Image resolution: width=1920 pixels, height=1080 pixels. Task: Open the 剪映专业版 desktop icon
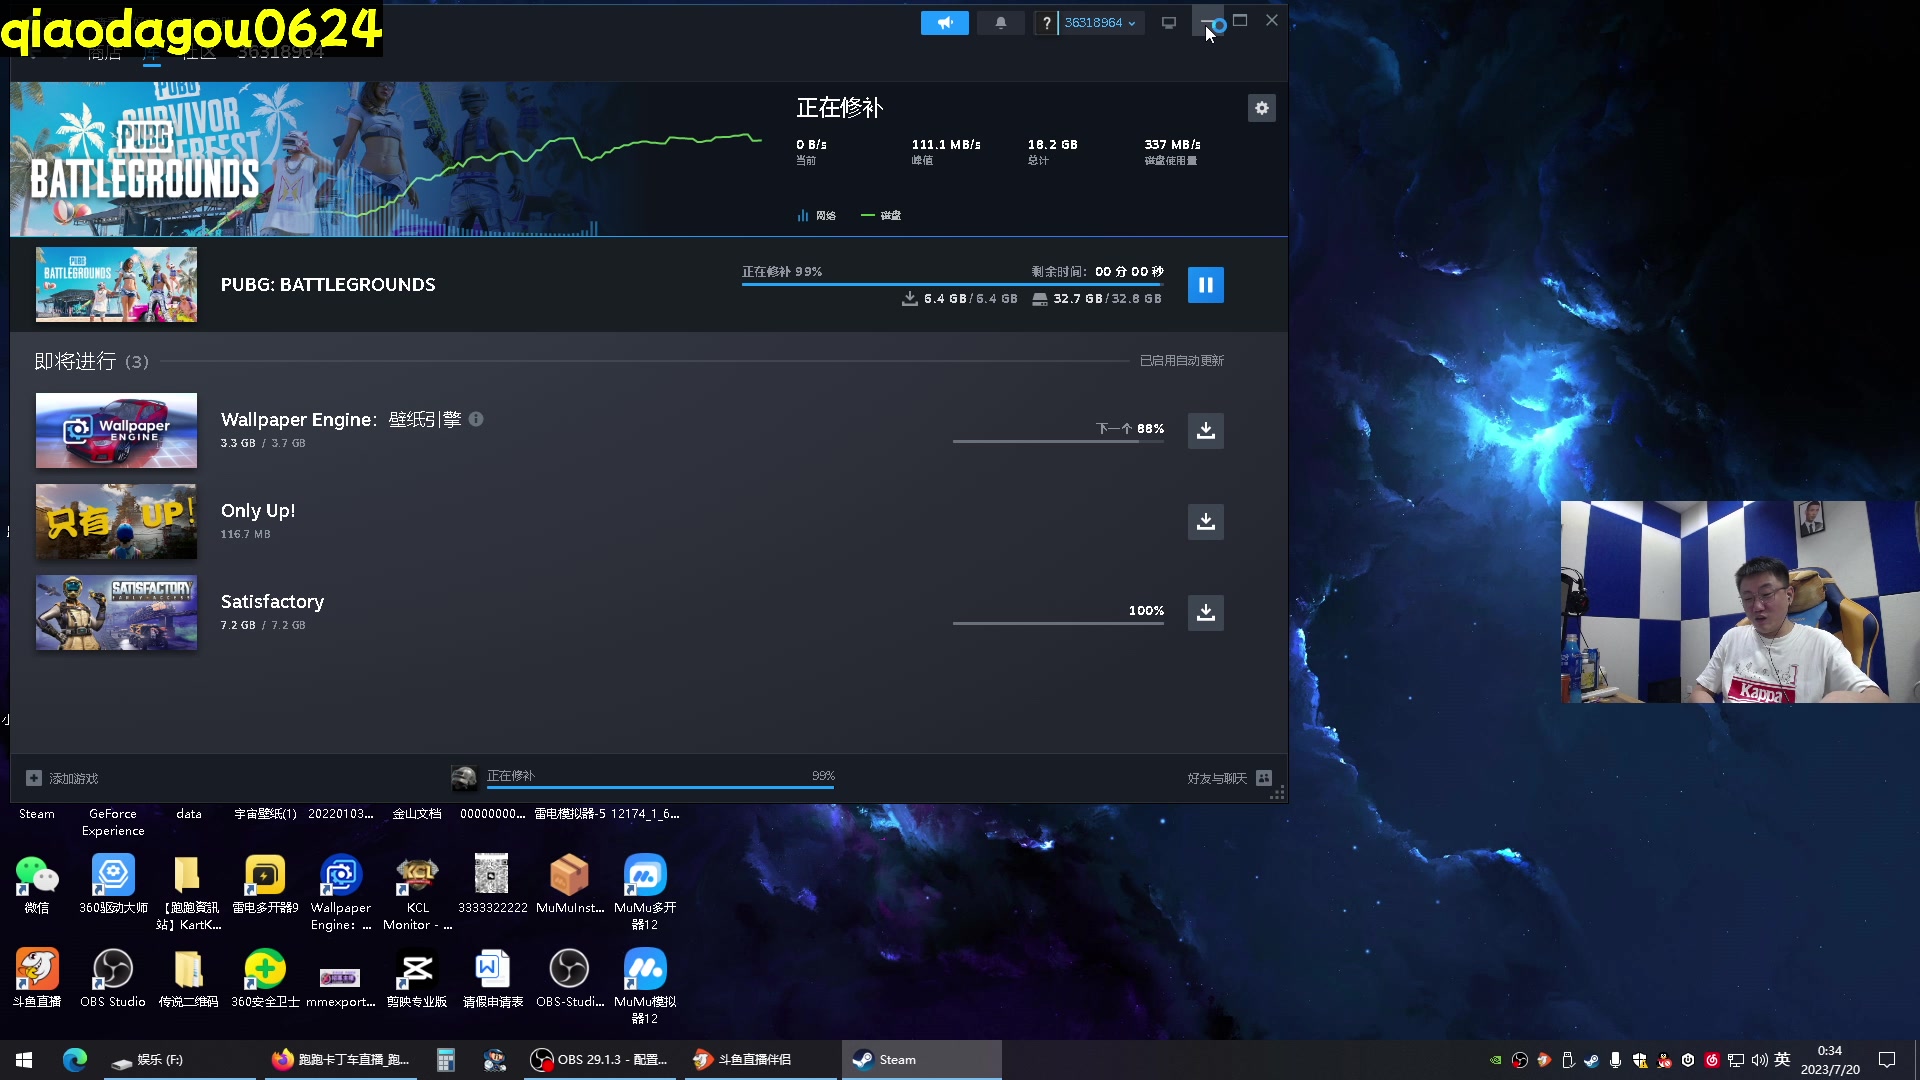point(417,979)
